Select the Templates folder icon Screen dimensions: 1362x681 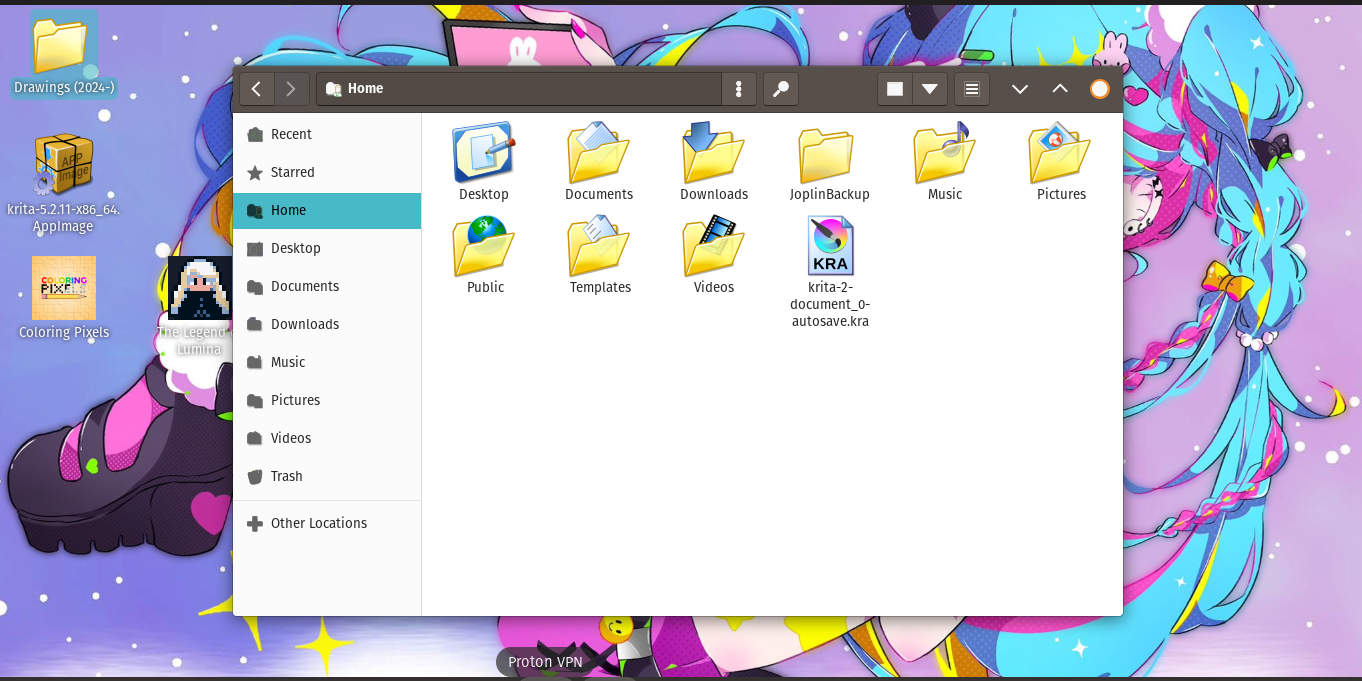(599, 248)
